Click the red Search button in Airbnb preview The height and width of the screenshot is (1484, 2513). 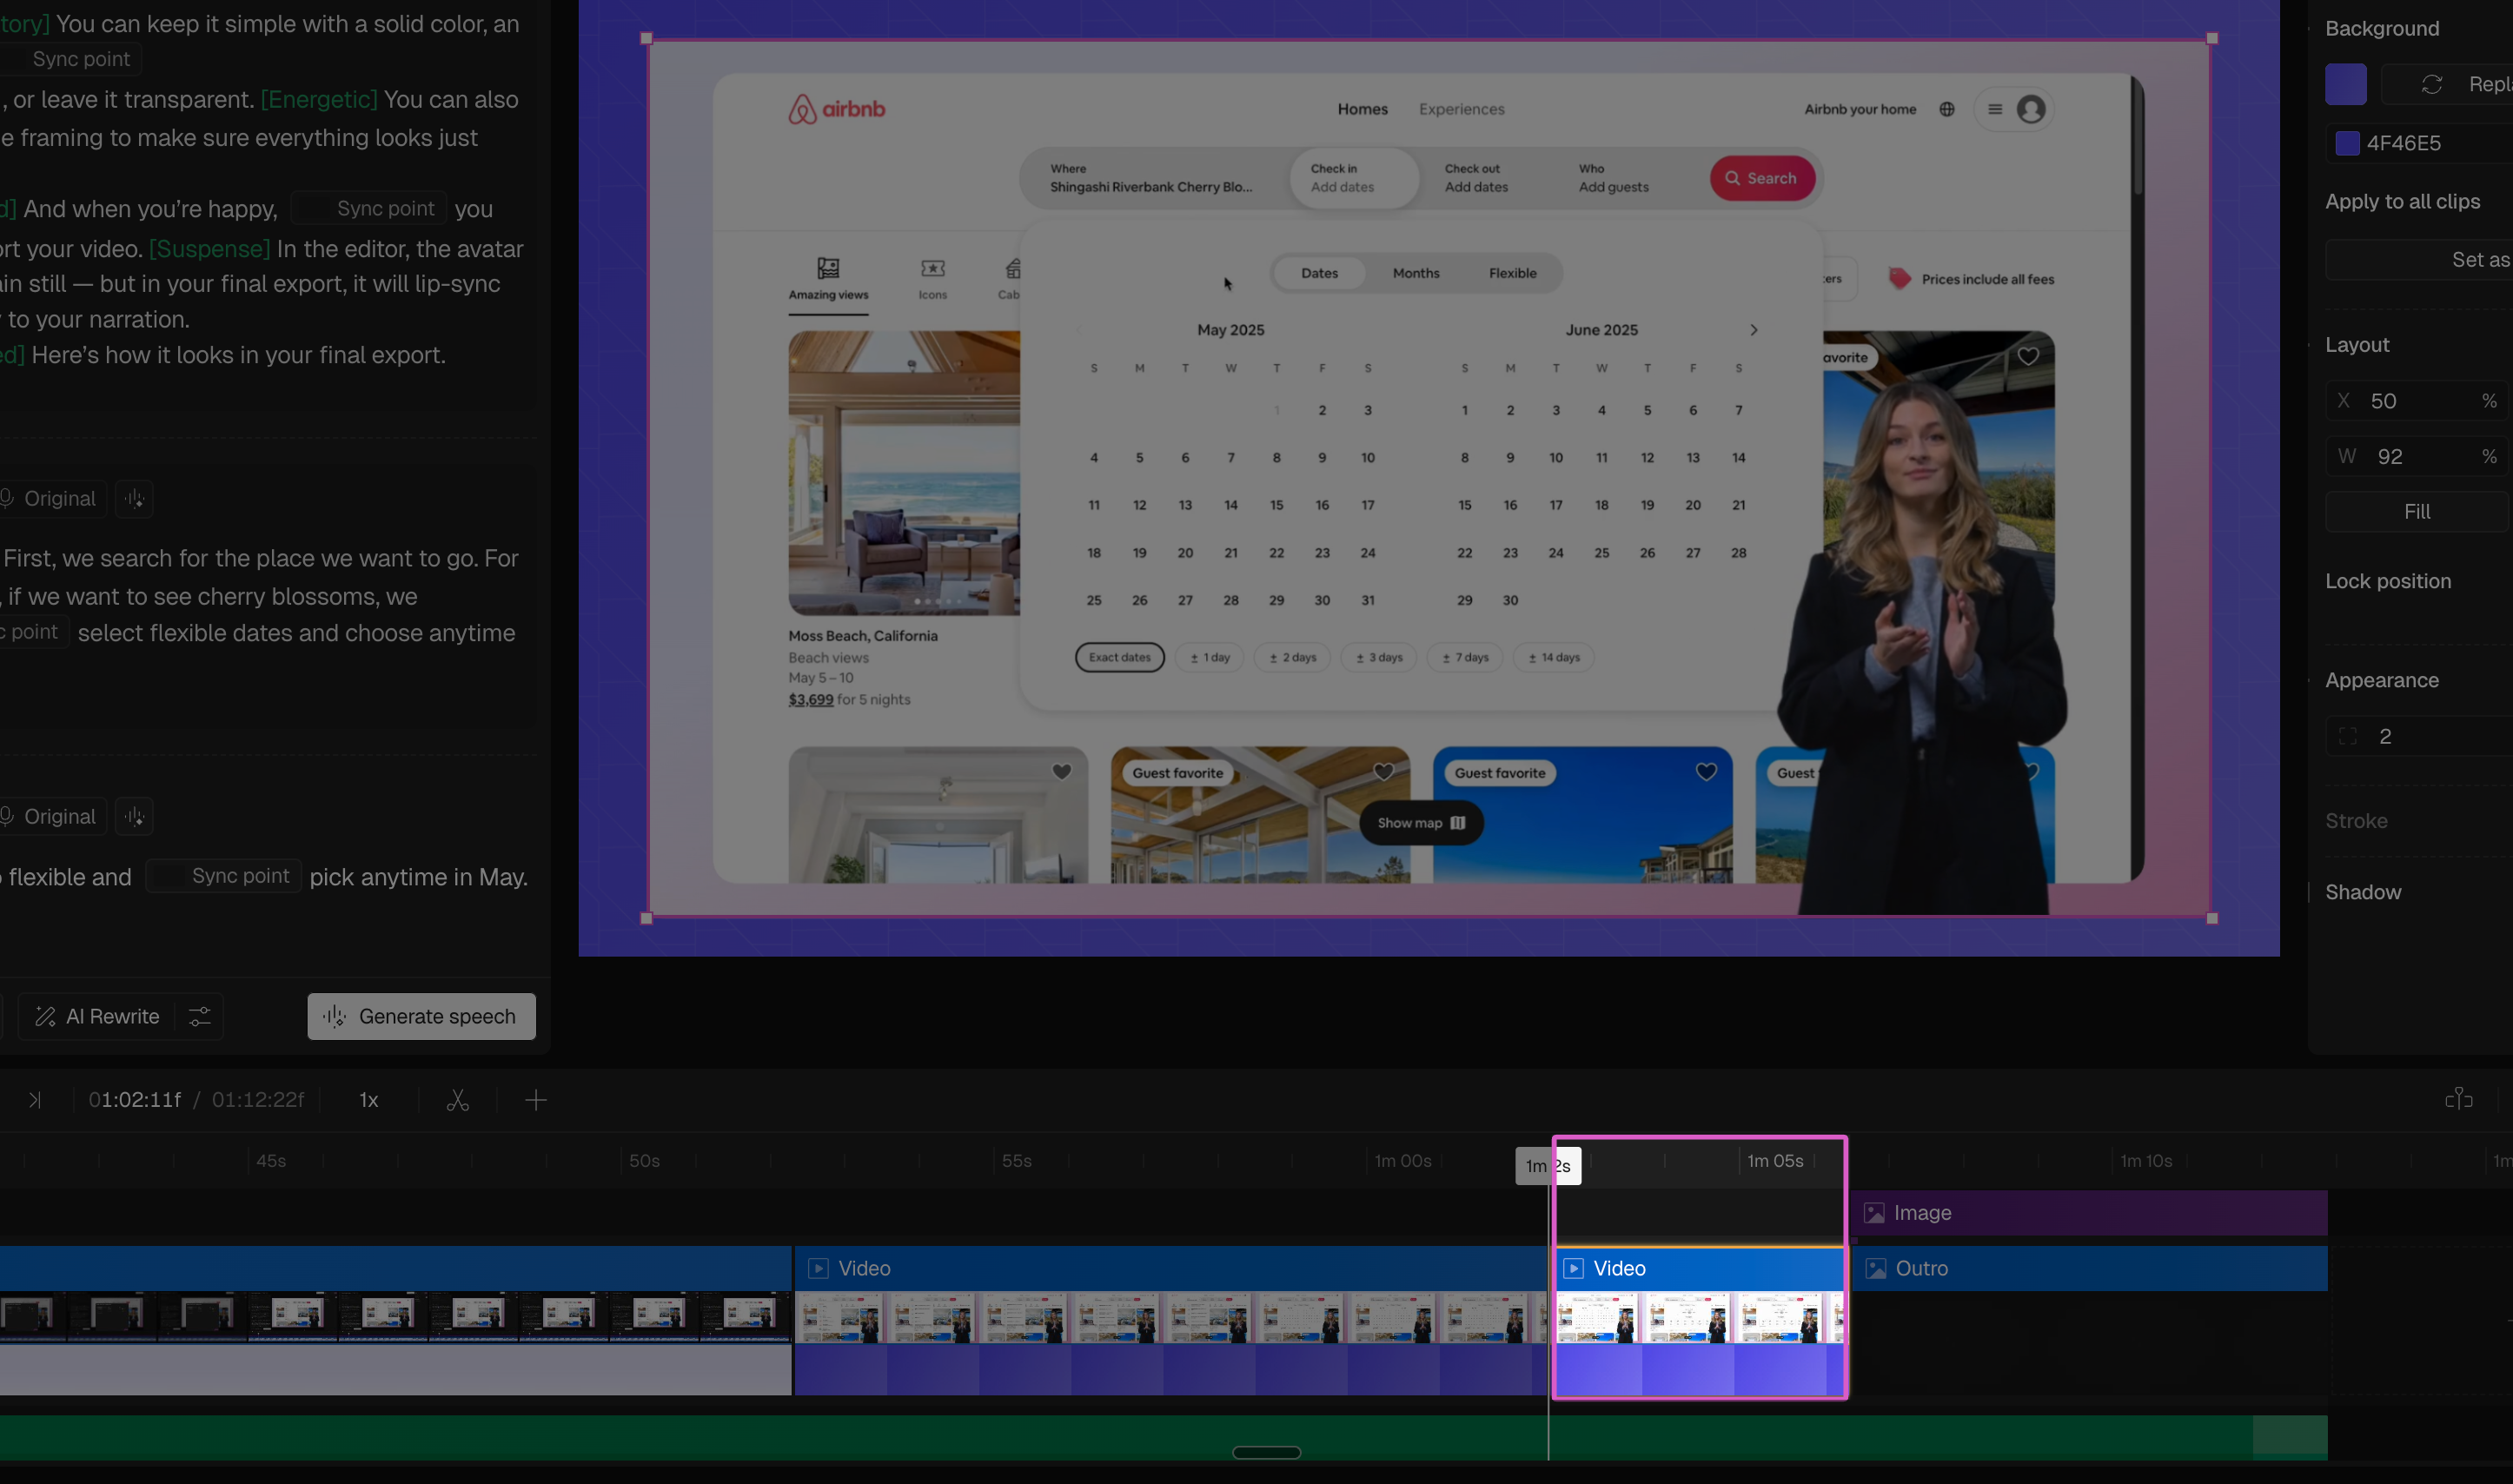point(1762,178)
